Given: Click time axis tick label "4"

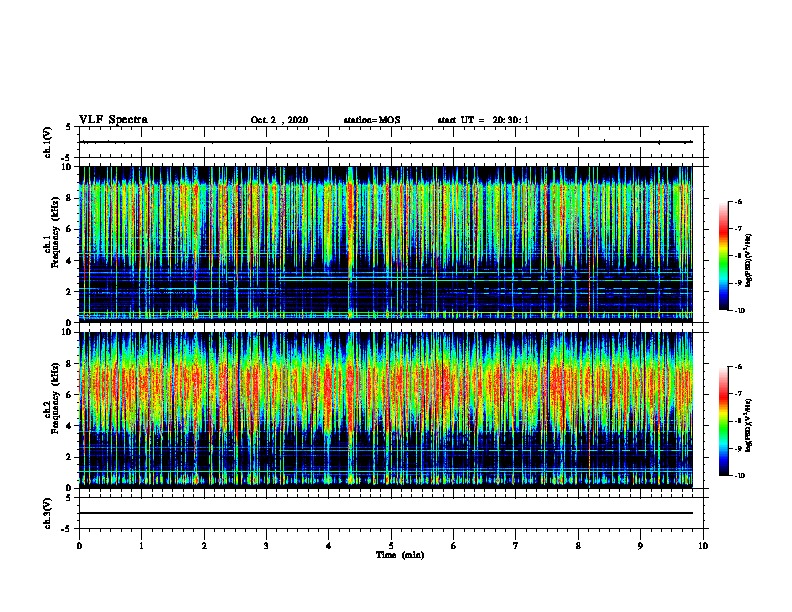Looking at the screenshot, I should tap(329, 546).
